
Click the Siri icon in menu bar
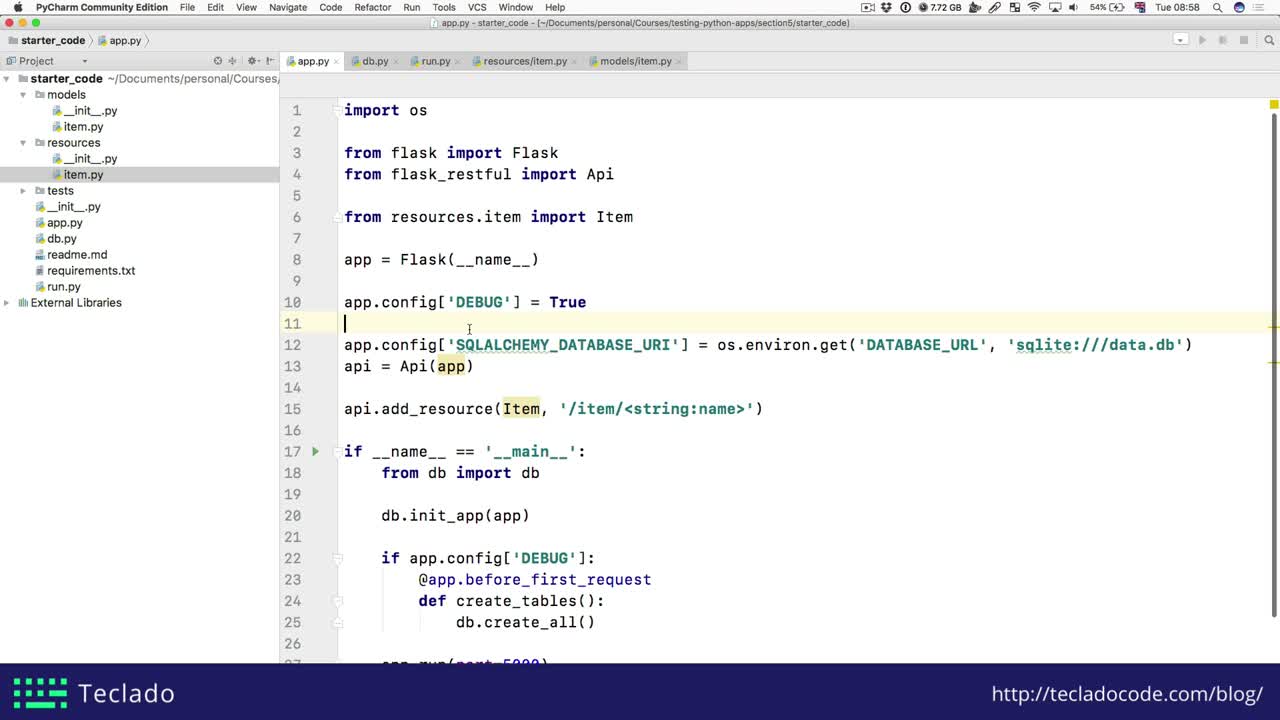[x=1240, y=7]
